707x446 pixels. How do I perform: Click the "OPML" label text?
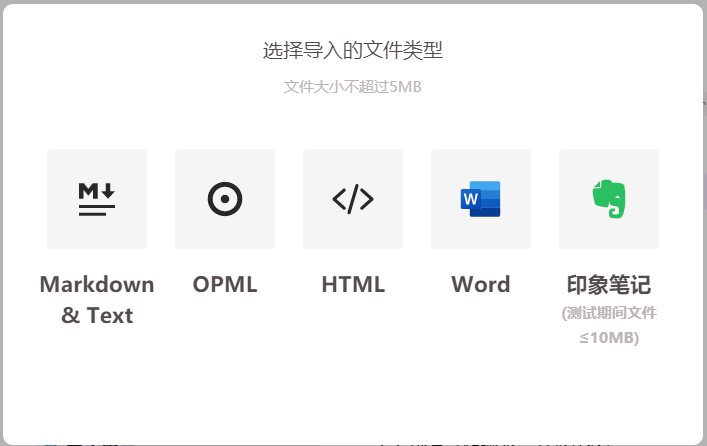pyautogui.click(x=225, y=285)
